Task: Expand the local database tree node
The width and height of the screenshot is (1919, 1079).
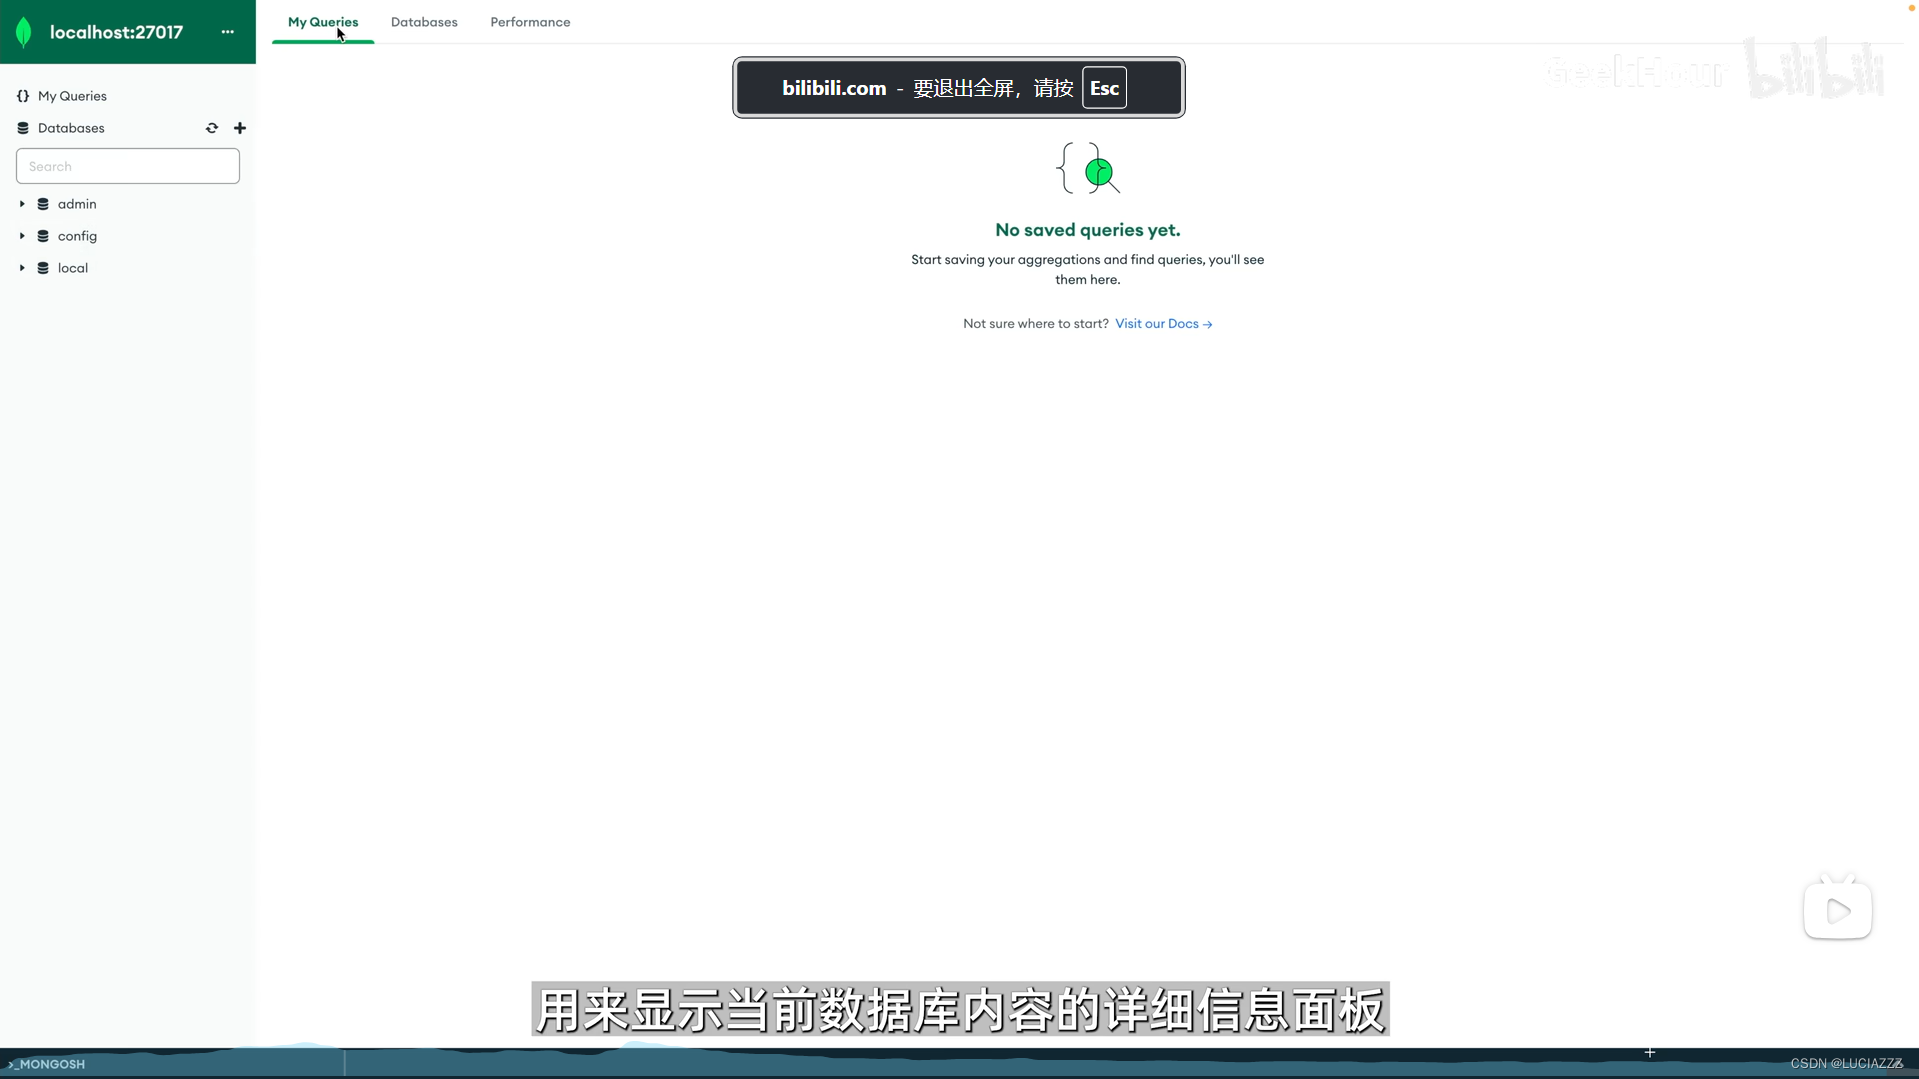Action: click(x=21, y=267)
